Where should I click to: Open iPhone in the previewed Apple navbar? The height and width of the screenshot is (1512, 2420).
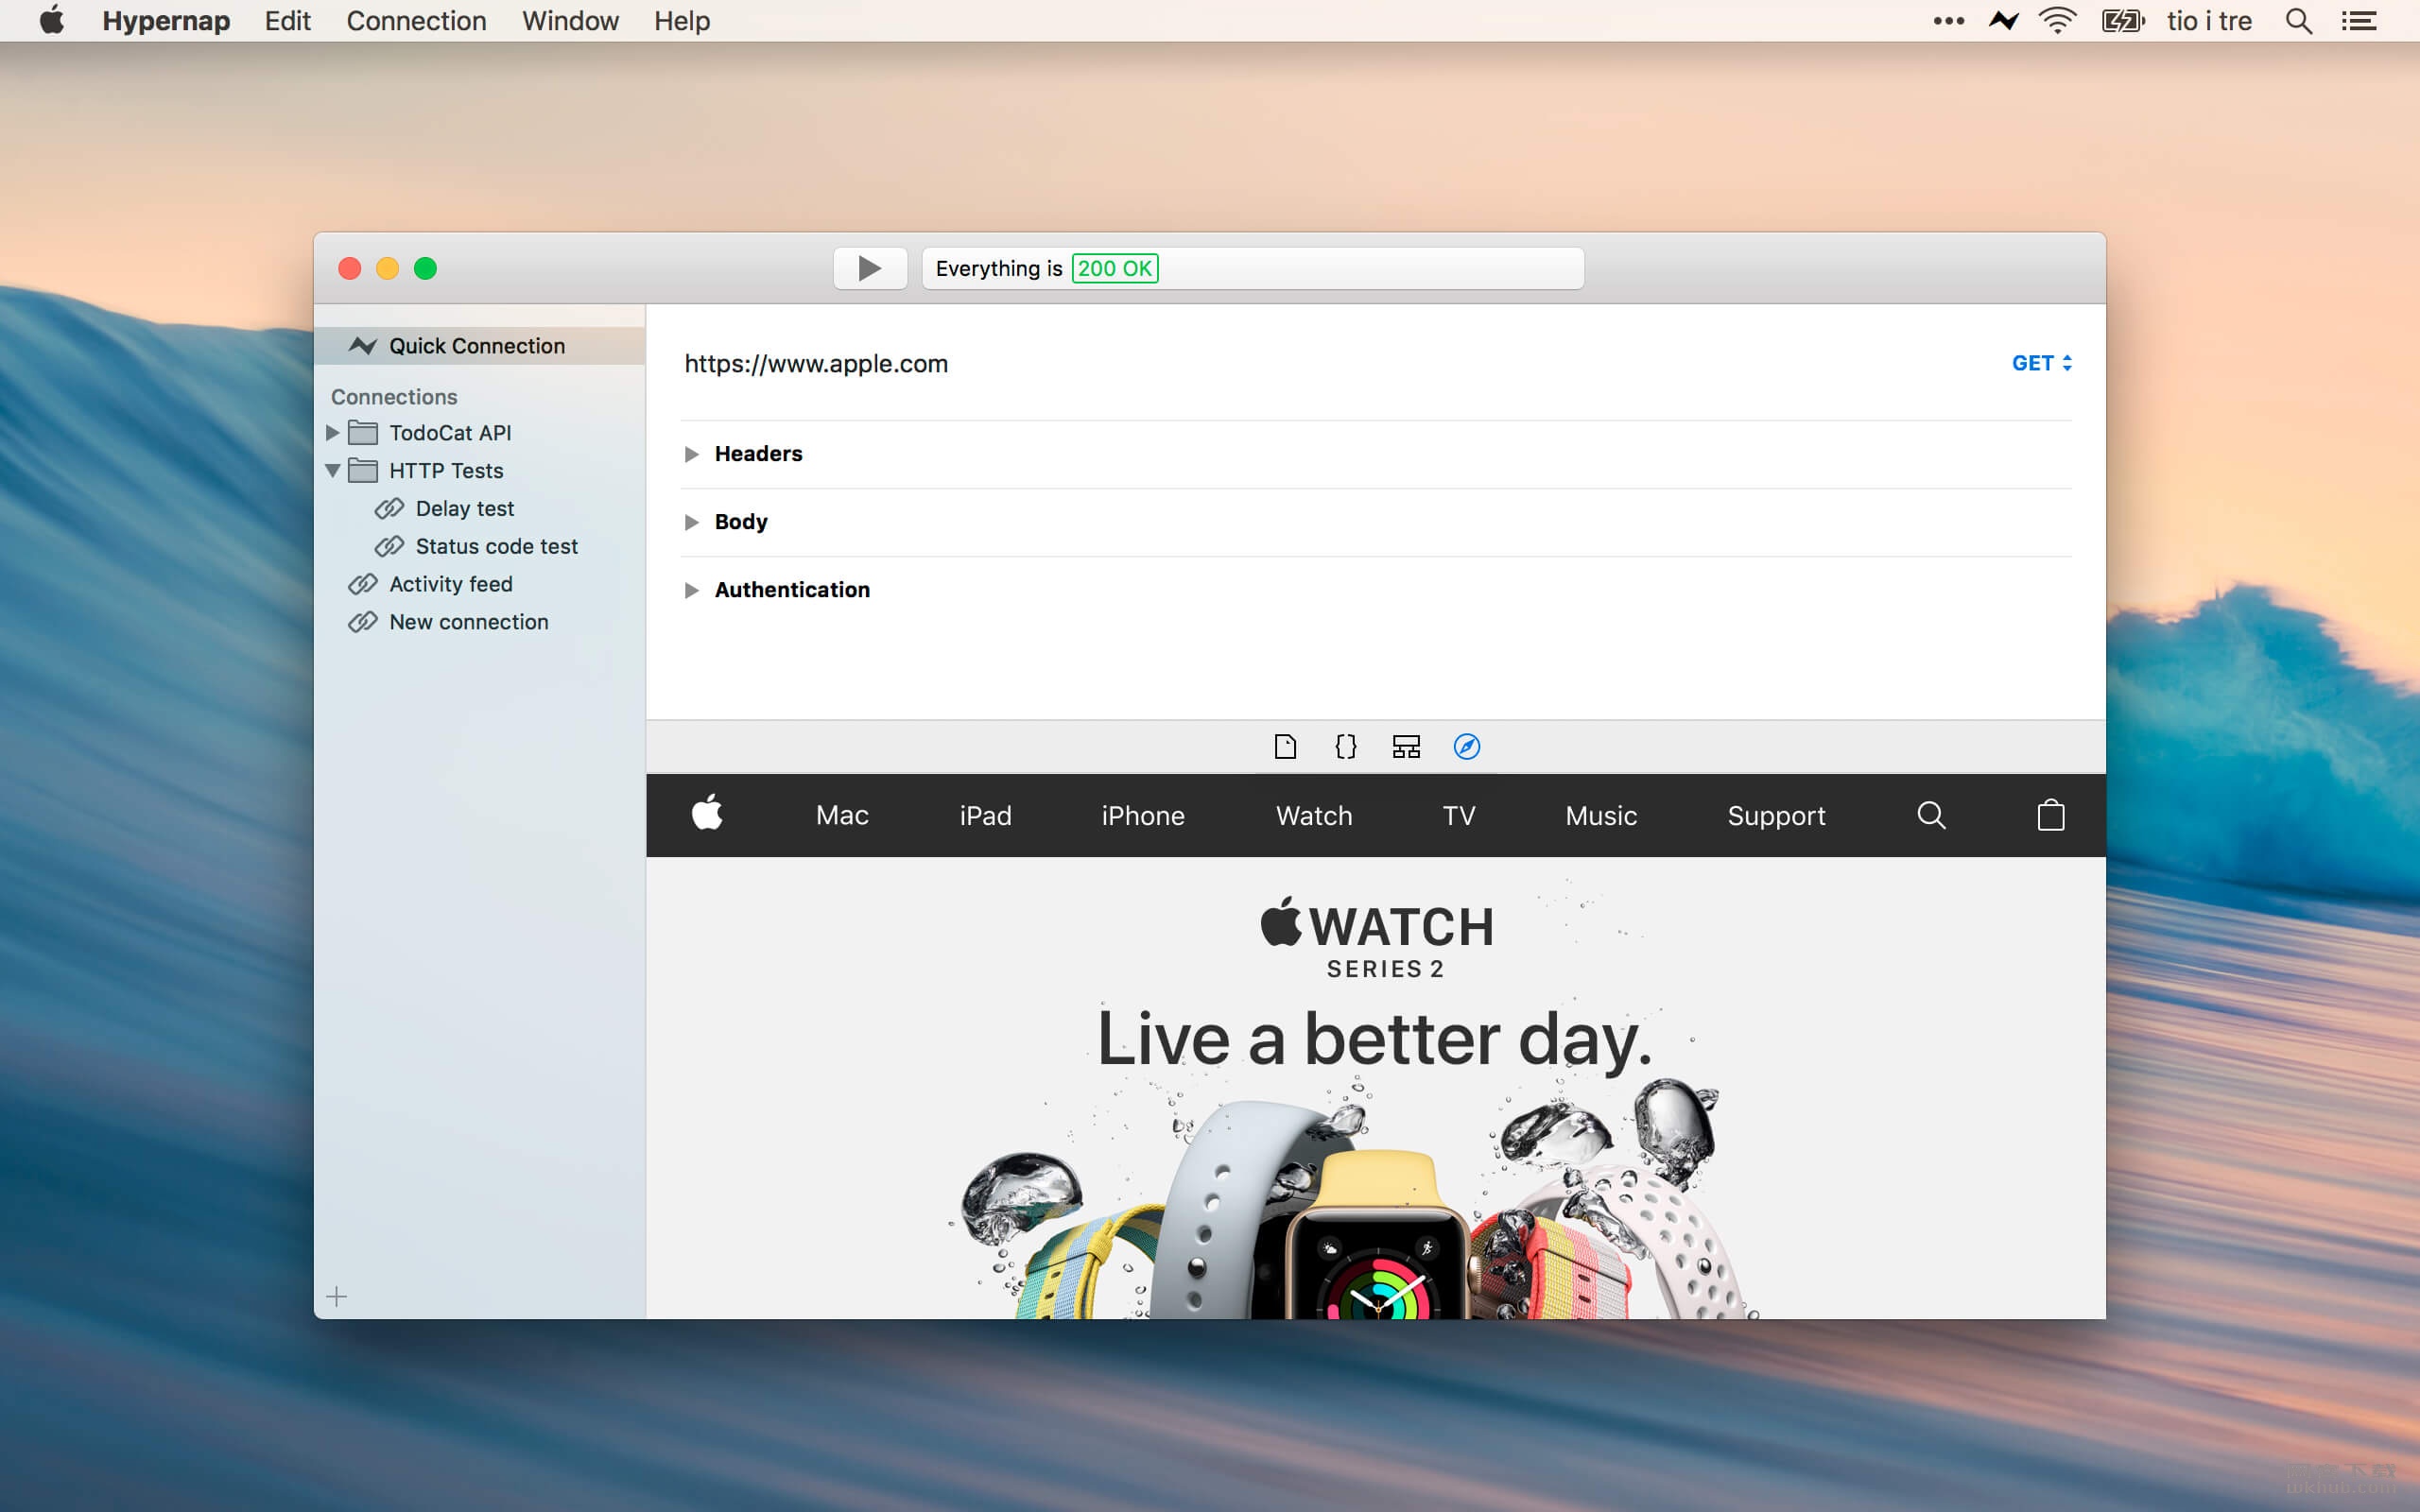pos(1143,816)
